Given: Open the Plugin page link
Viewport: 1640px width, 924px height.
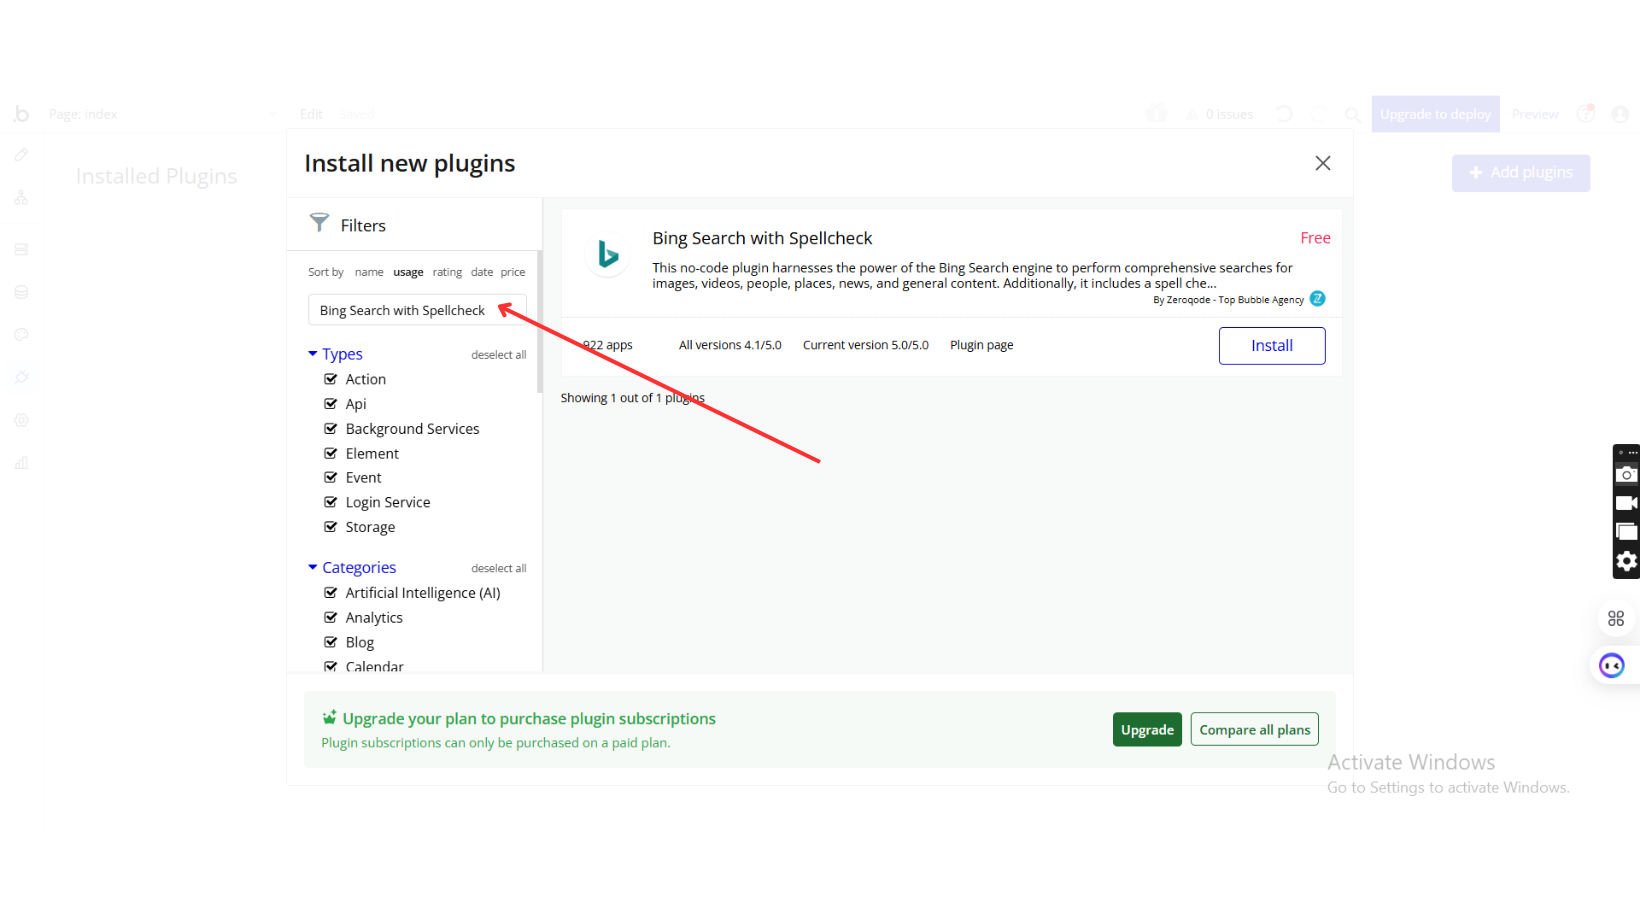Looking at the screenshot, I should tap(981, 345).
